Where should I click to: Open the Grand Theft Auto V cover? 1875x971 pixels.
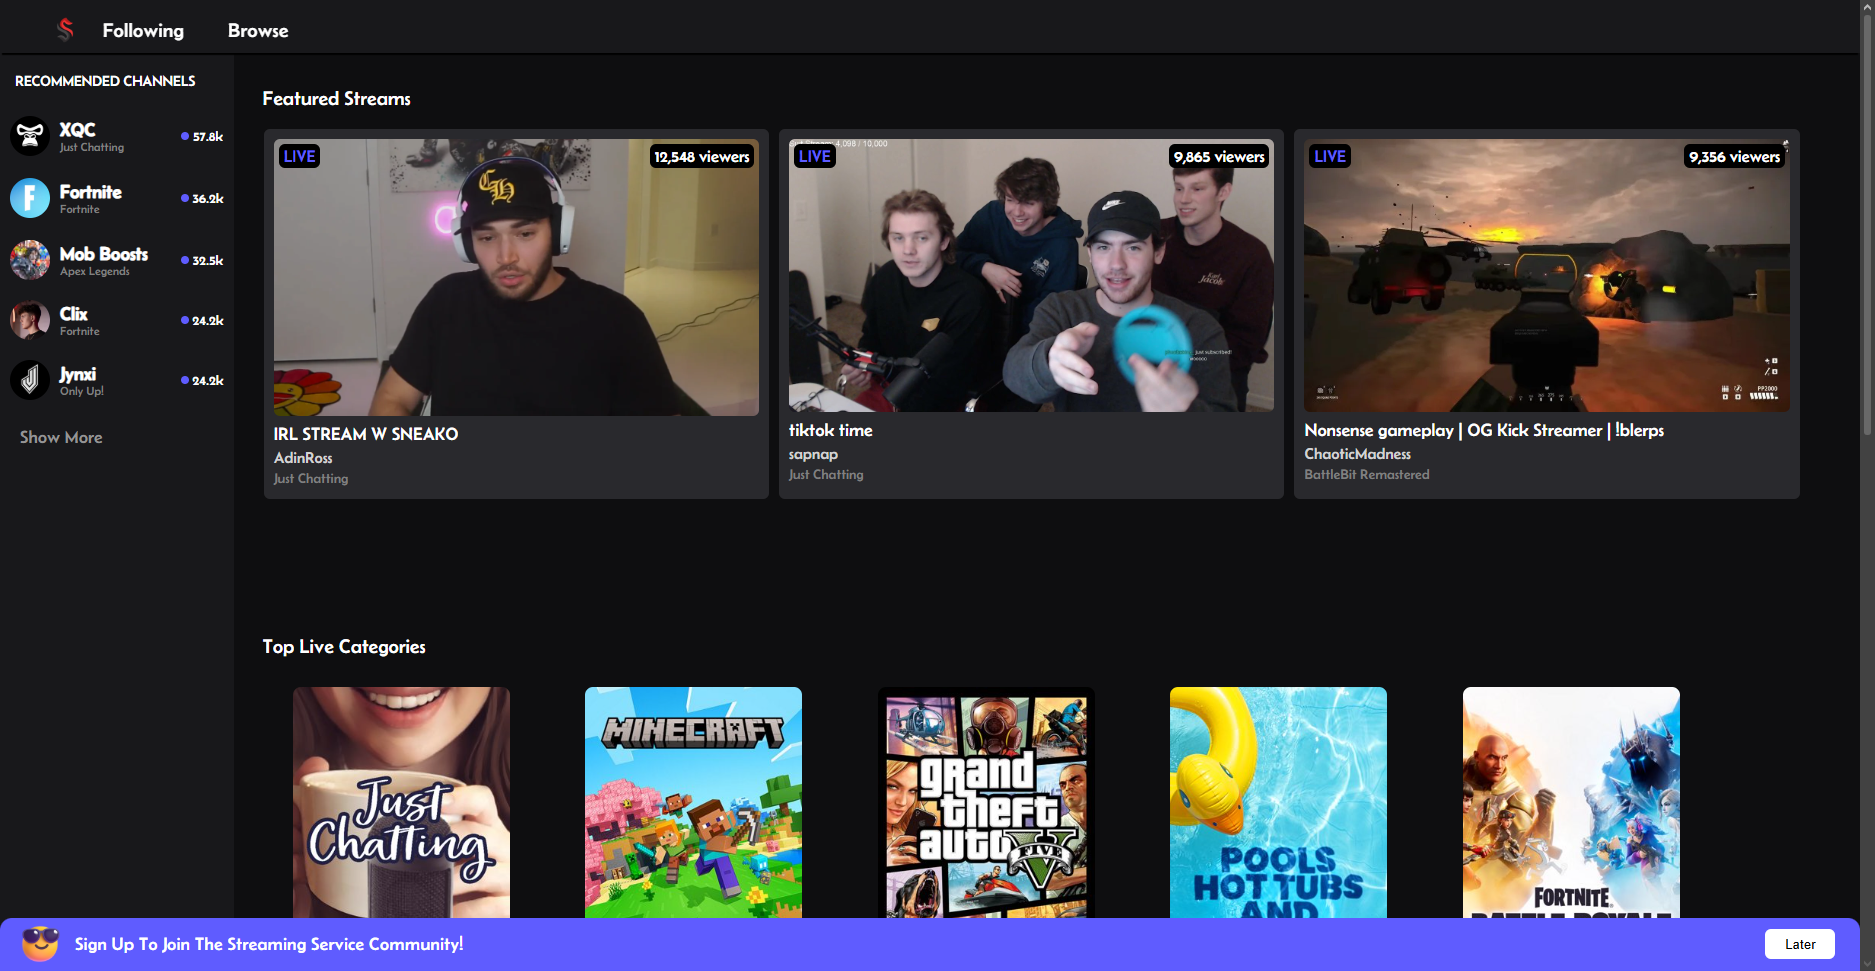tap(986, 802)
